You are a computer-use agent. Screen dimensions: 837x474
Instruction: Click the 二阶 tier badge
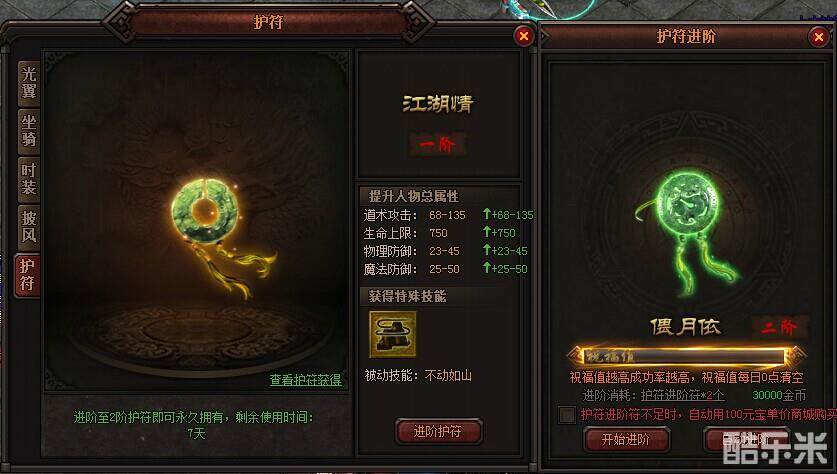(x=779, y=327)
